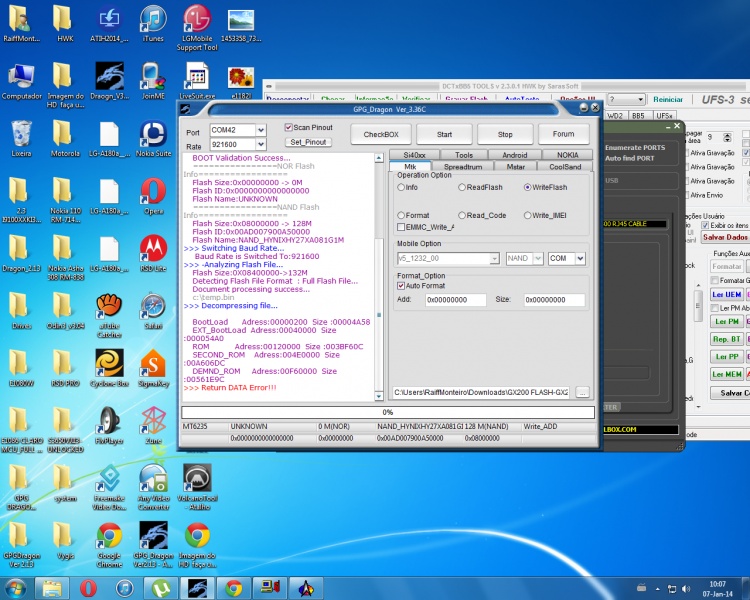Viewport: 750px width, 600px height.
Task: Switch to the CoolSand tab
Action: click(565, 167)
